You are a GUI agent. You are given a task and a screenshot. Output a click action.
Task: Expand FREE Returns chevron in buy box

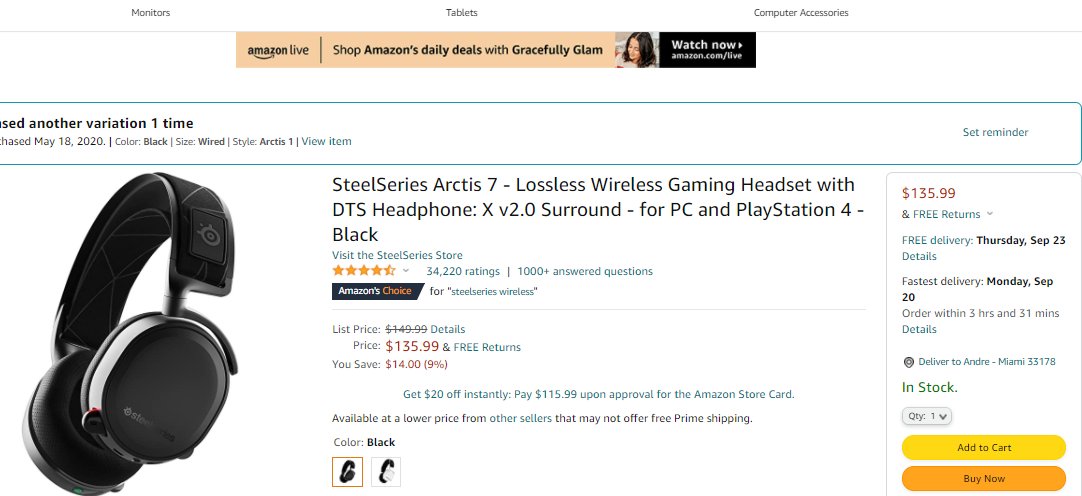click(990, 214)
